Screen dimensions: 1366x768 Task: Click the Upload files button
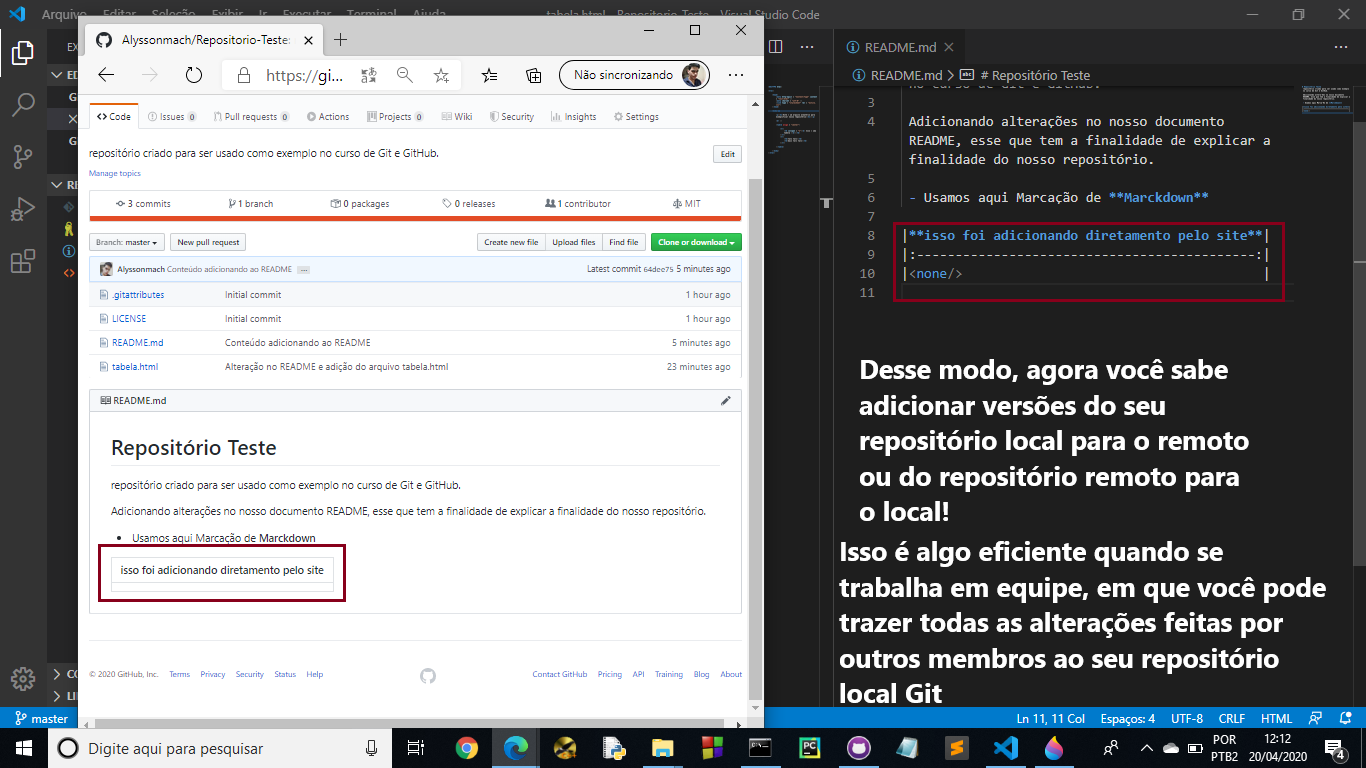(574, 242)
